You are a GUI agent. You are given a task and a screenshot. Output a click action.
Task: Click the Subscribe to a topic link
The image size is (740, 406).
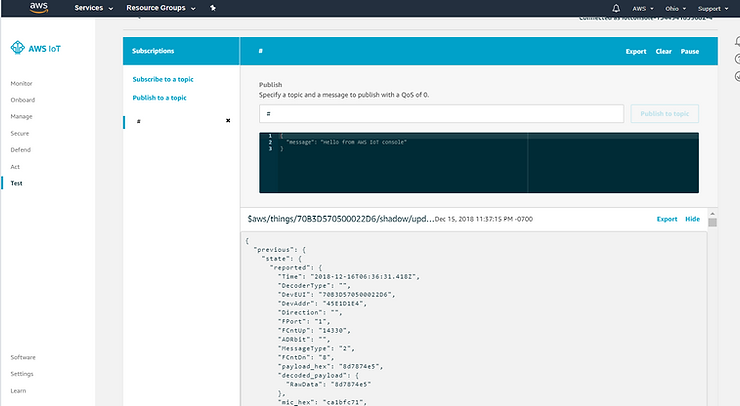click(x=161, y=78)
